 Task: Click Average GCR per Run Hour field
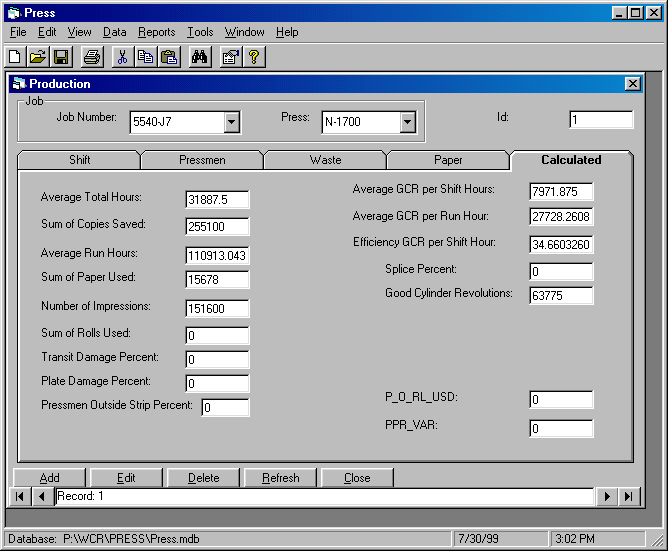(x=561, y=216)
